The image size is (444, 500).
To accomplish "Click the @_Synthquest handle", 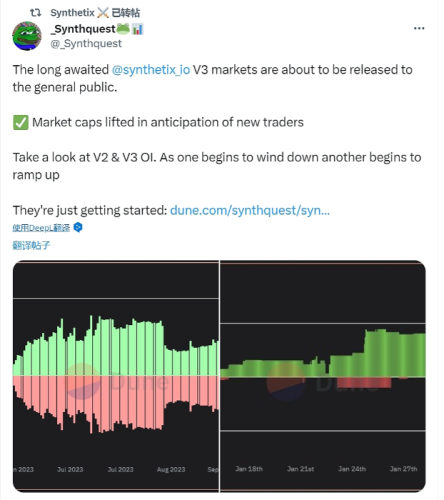I will click(86, 43).
